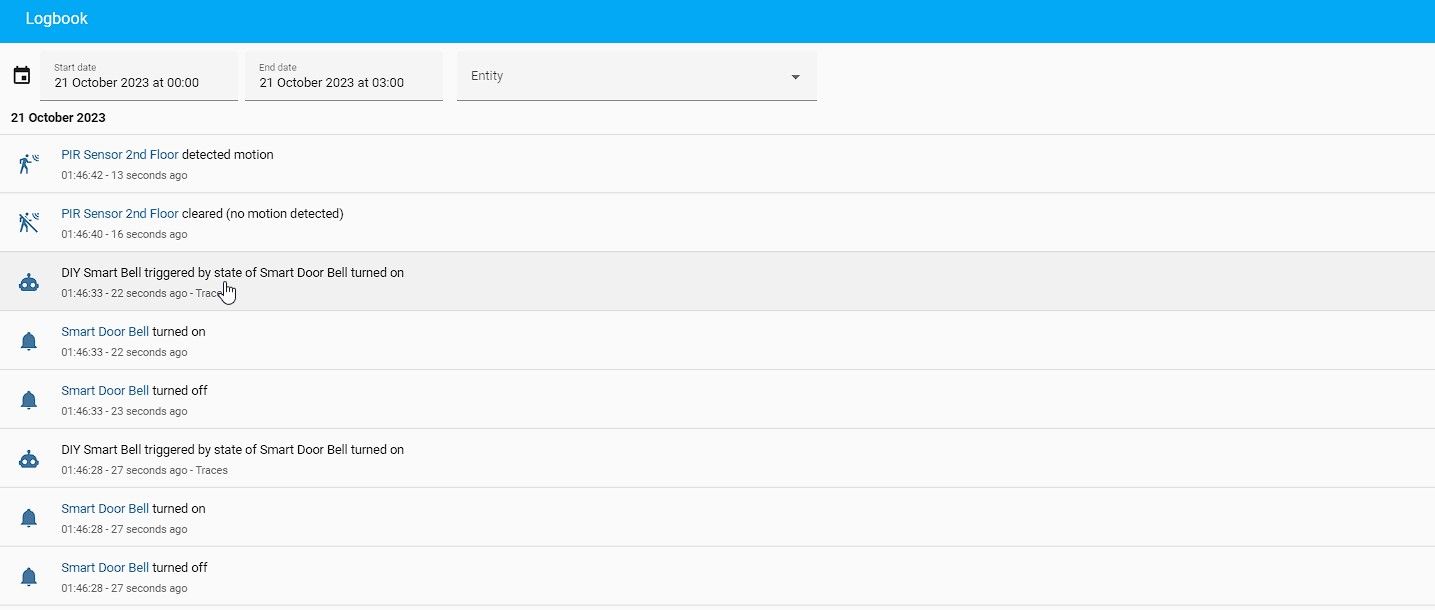Click the bell icon on the bottom logbook entry
The width and height of the screenshot is (1435, 610).
pos(28,576)
